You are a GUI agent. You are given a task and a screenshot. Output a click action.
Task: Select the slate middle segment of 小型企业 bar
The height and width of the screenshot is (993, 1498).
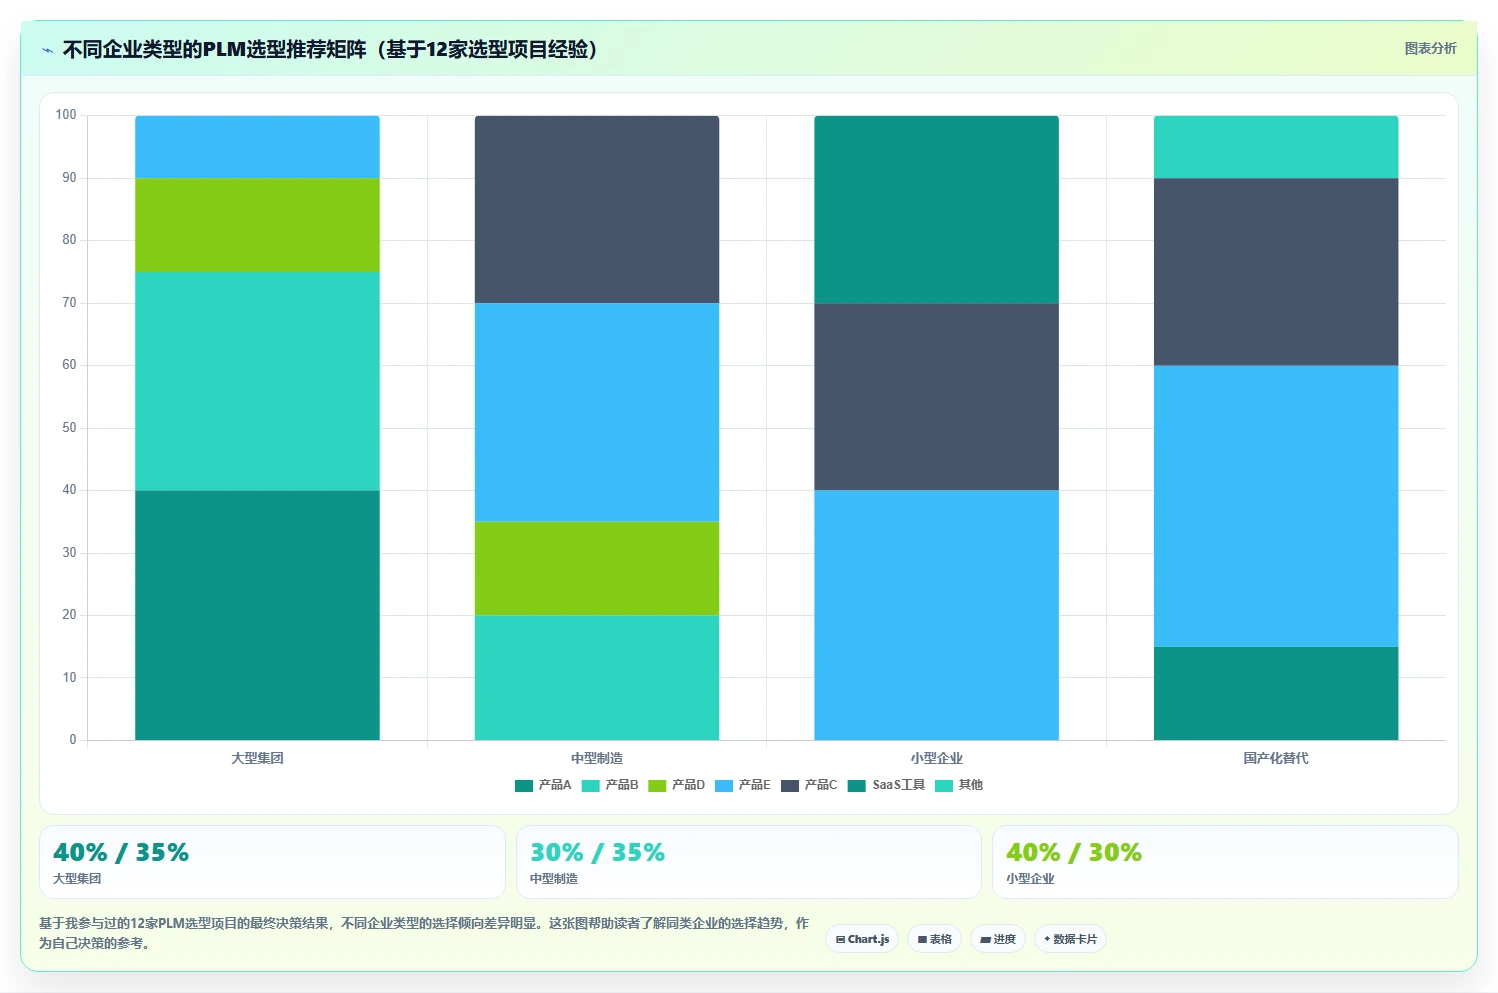936,396
